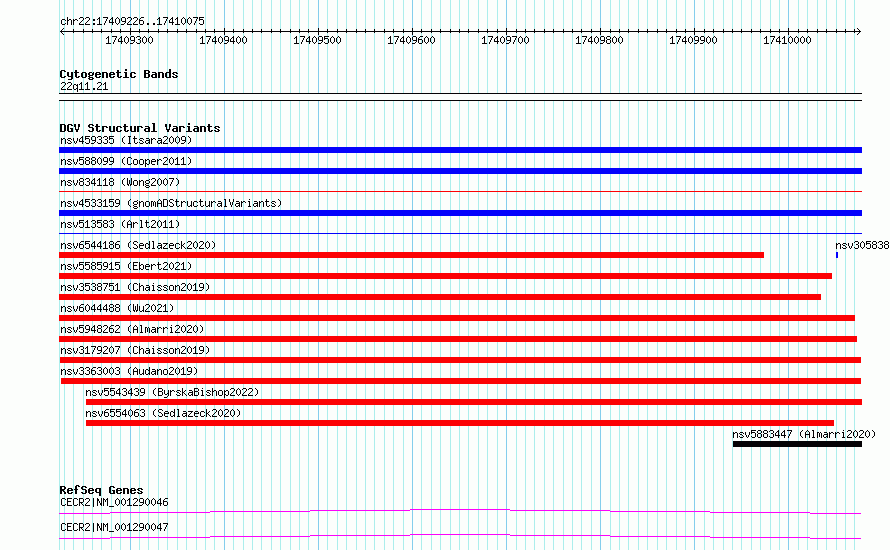This screenshot has height=550, width=890.
Task: Open nsv4533159 (gnomADStructuralVariants) label
Action: (x=171, y=203)
